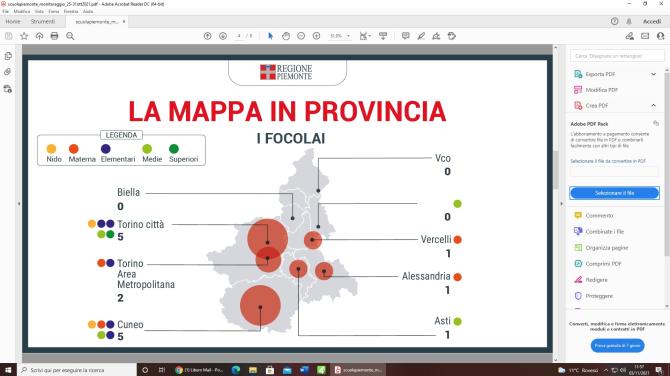Screen dimensions: 670x376
Task: Click the document vertical scrollbar thumb
Action: coord(555,170)
